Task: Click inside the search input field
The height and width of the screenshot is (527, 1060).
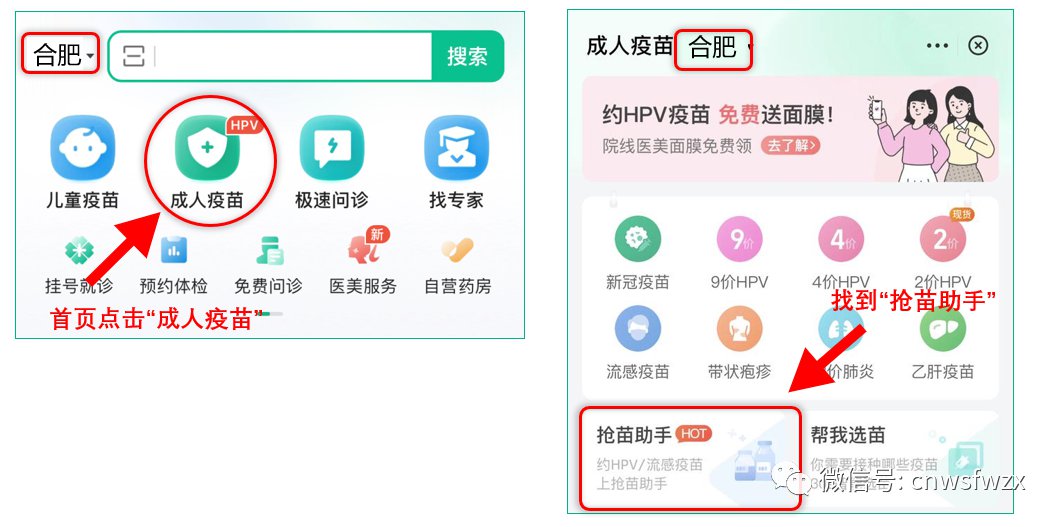Action: click(x=294, y=56)
